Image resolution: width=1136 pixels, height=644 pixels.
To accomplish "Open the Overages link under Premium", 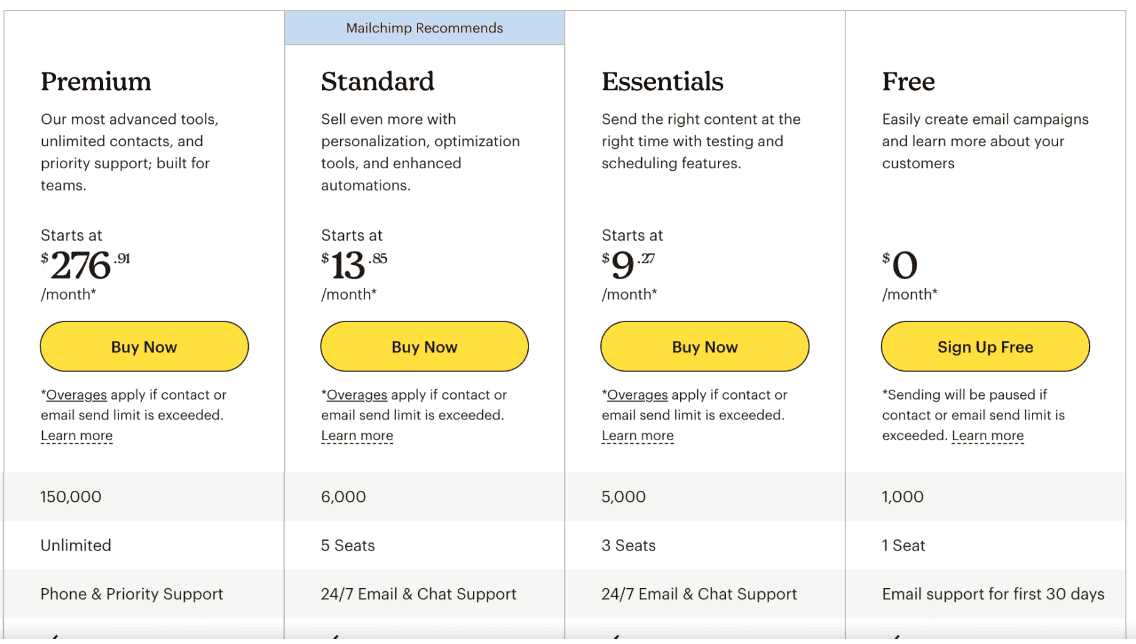I will [x=76, y=395].
